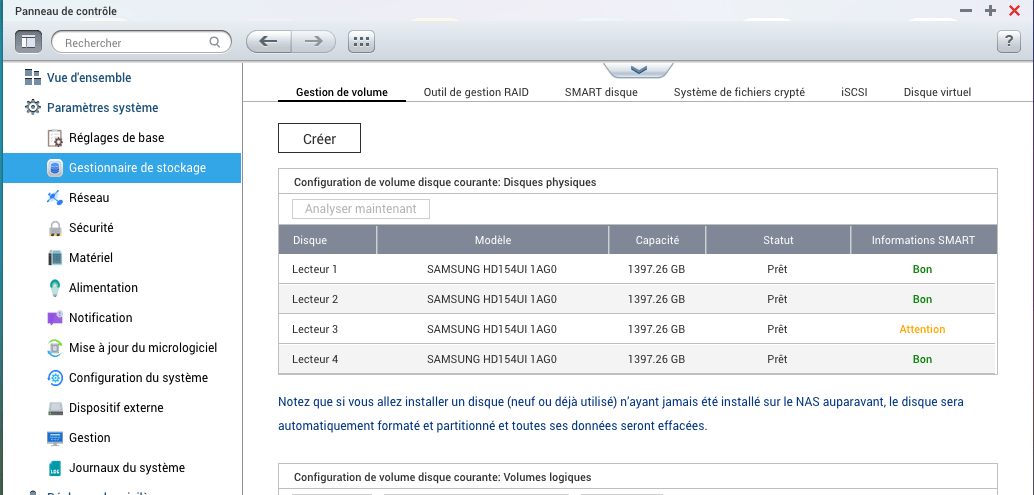Click the Matériel icon
The height and width of the screenshot is (495, 1034).
tap(55, 258)
